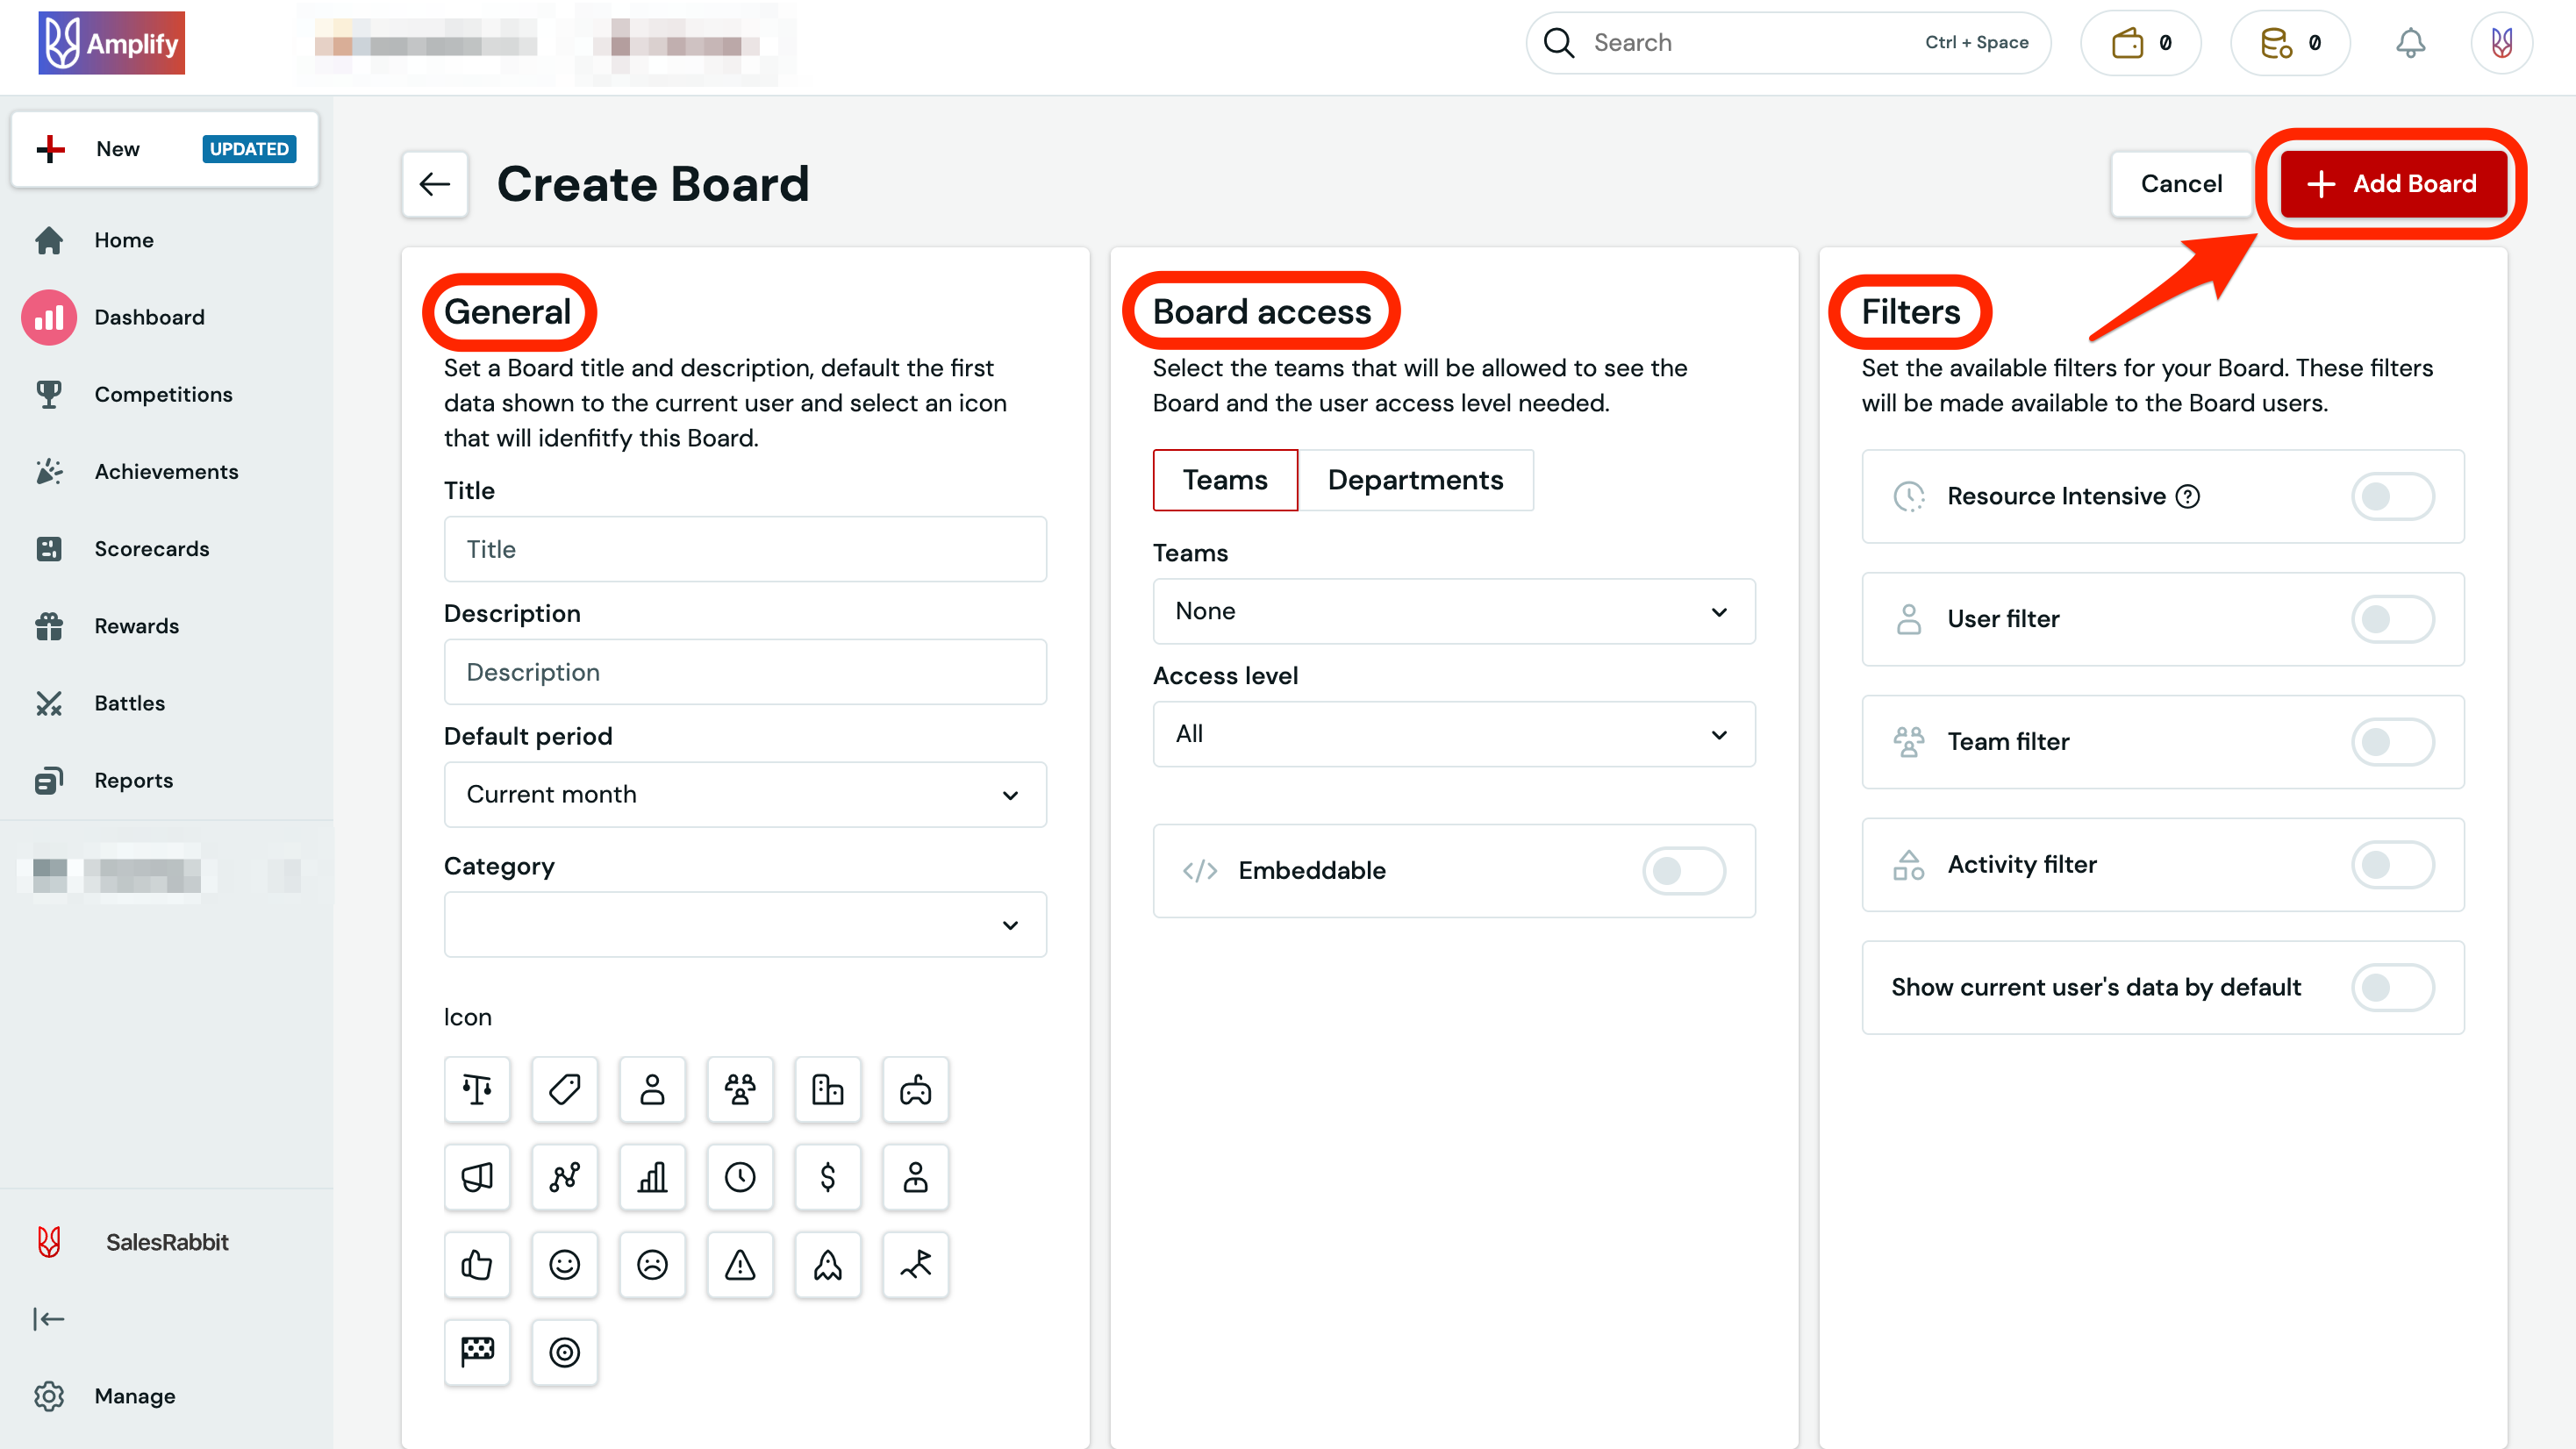The width and height of the screenshot is (2576, 1449).
Task: Choose the checkered flag icon
Action: (x=477, y=1352)
